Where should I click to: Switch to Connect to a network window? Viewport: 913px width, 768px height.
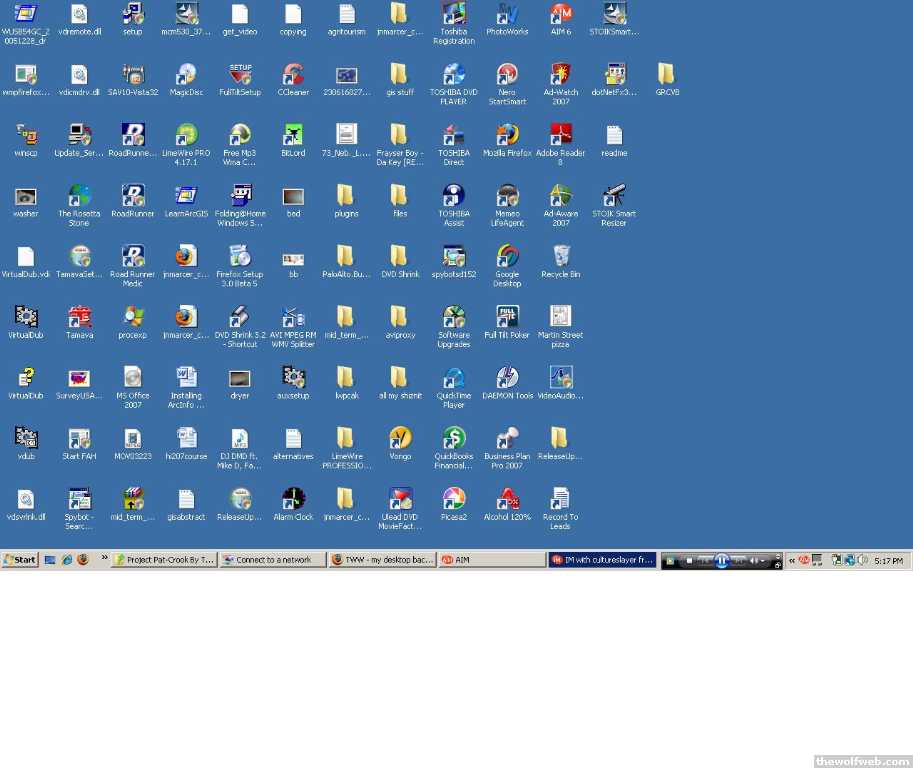[x=273, y=560]
